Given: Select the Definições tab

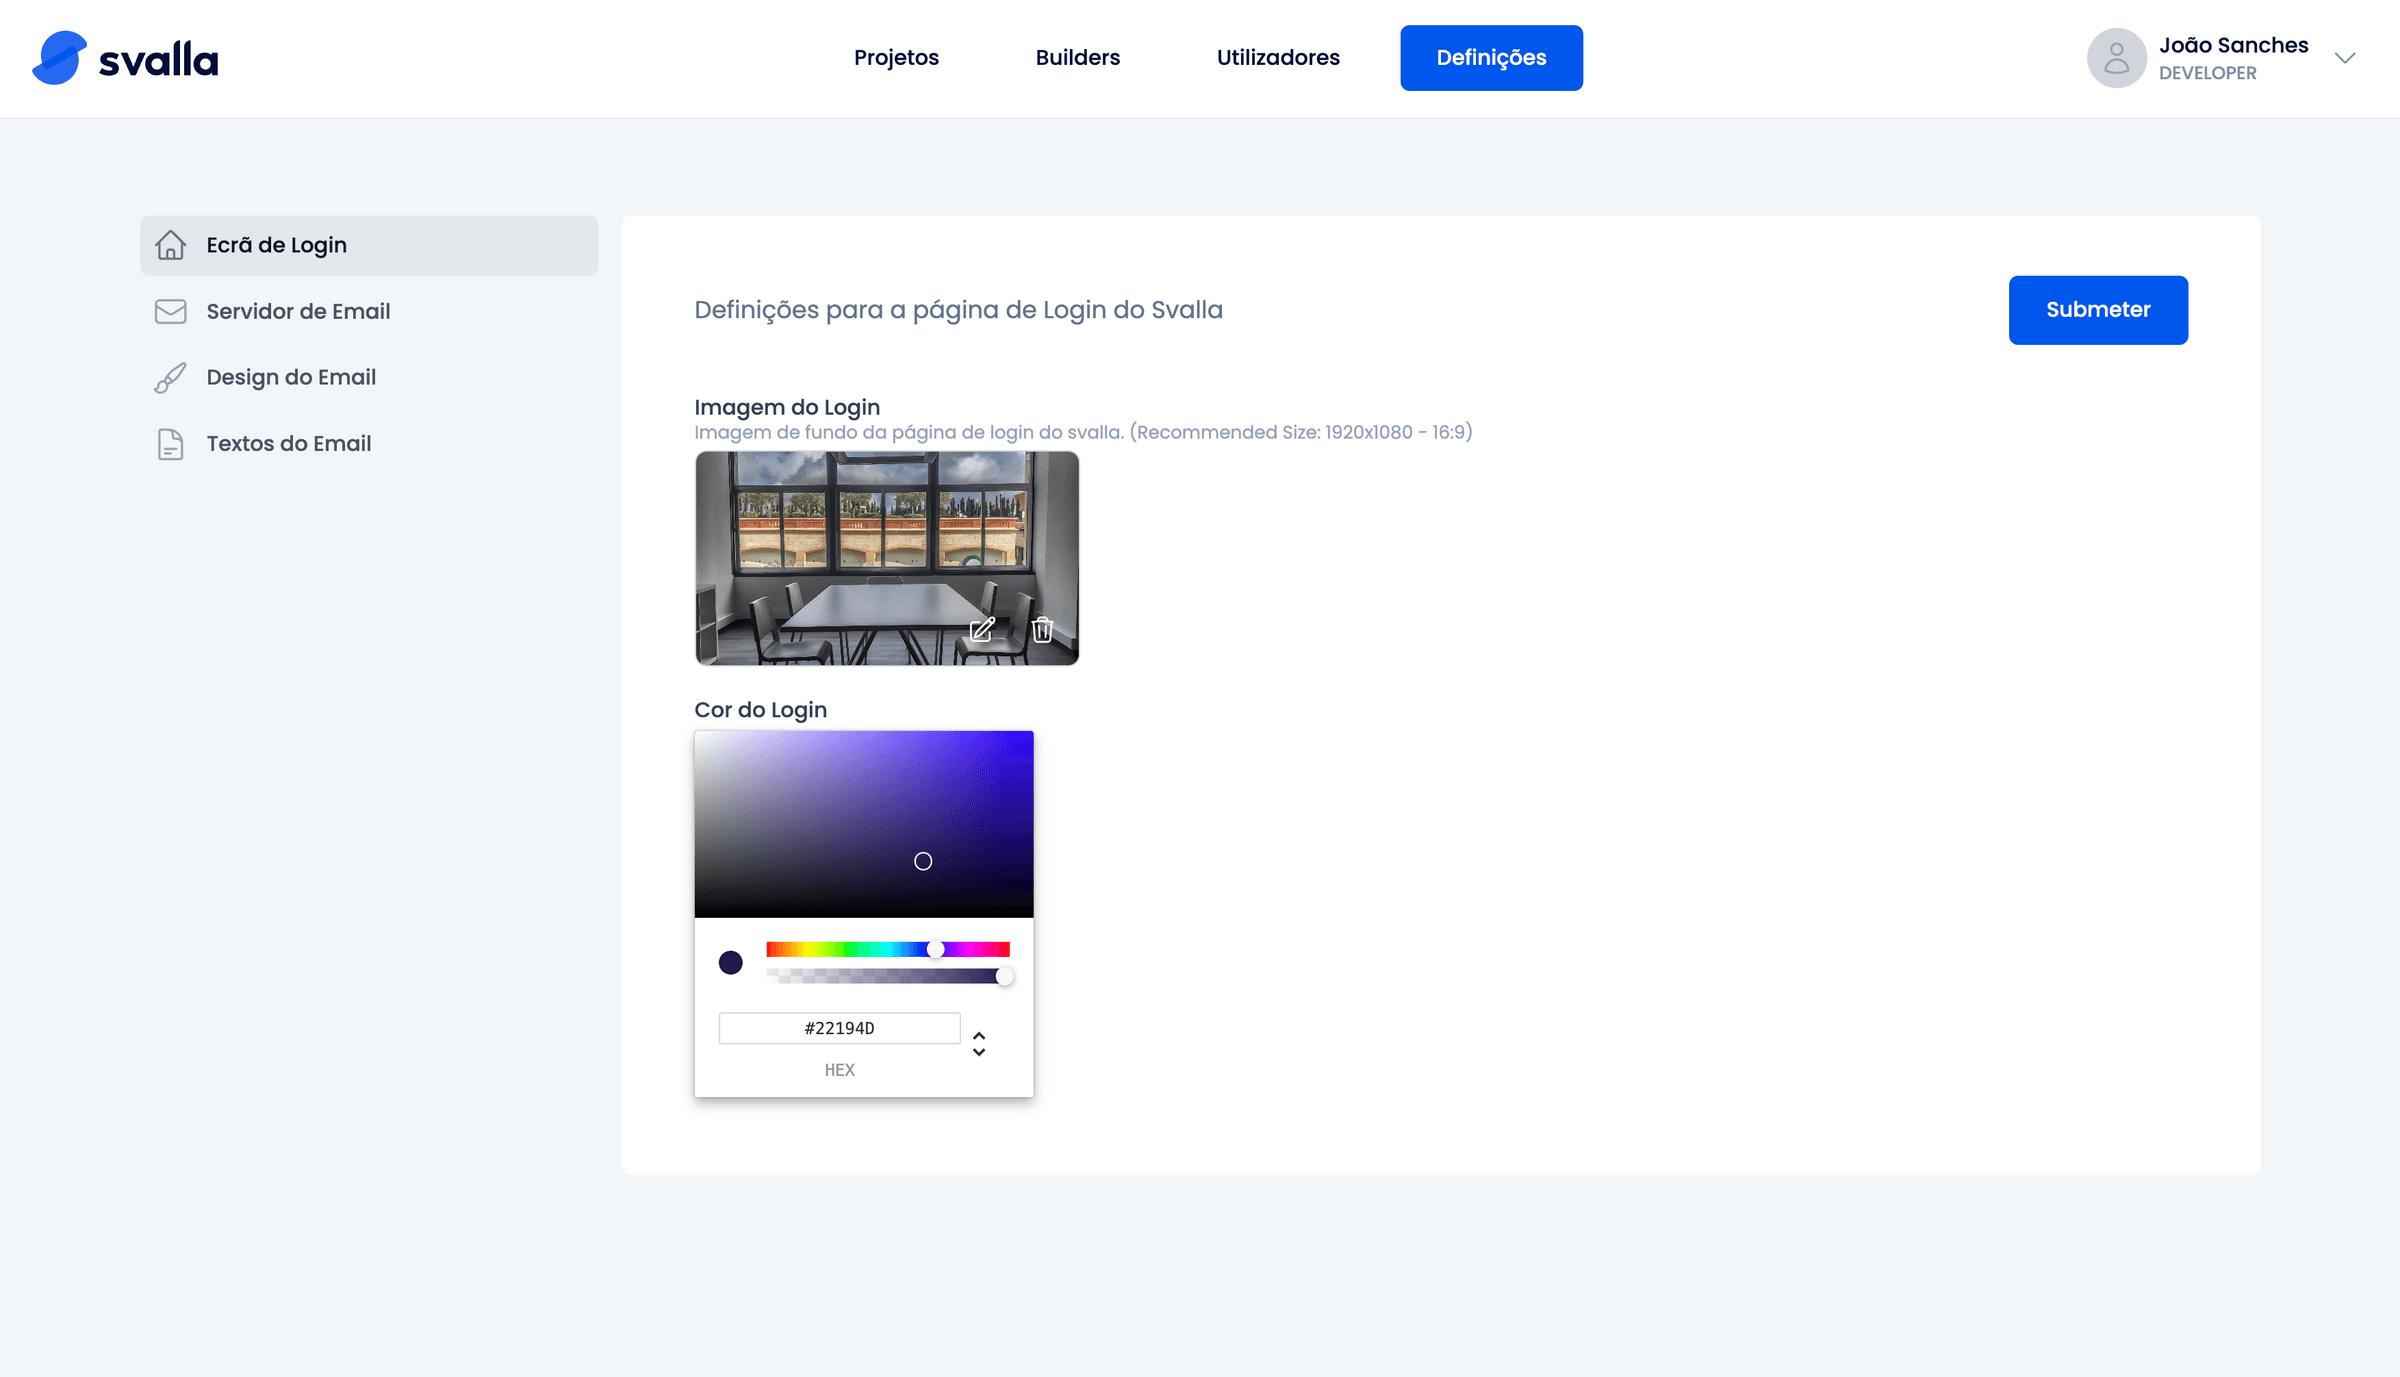Looking at the screenshot, I should [1491, 58].
